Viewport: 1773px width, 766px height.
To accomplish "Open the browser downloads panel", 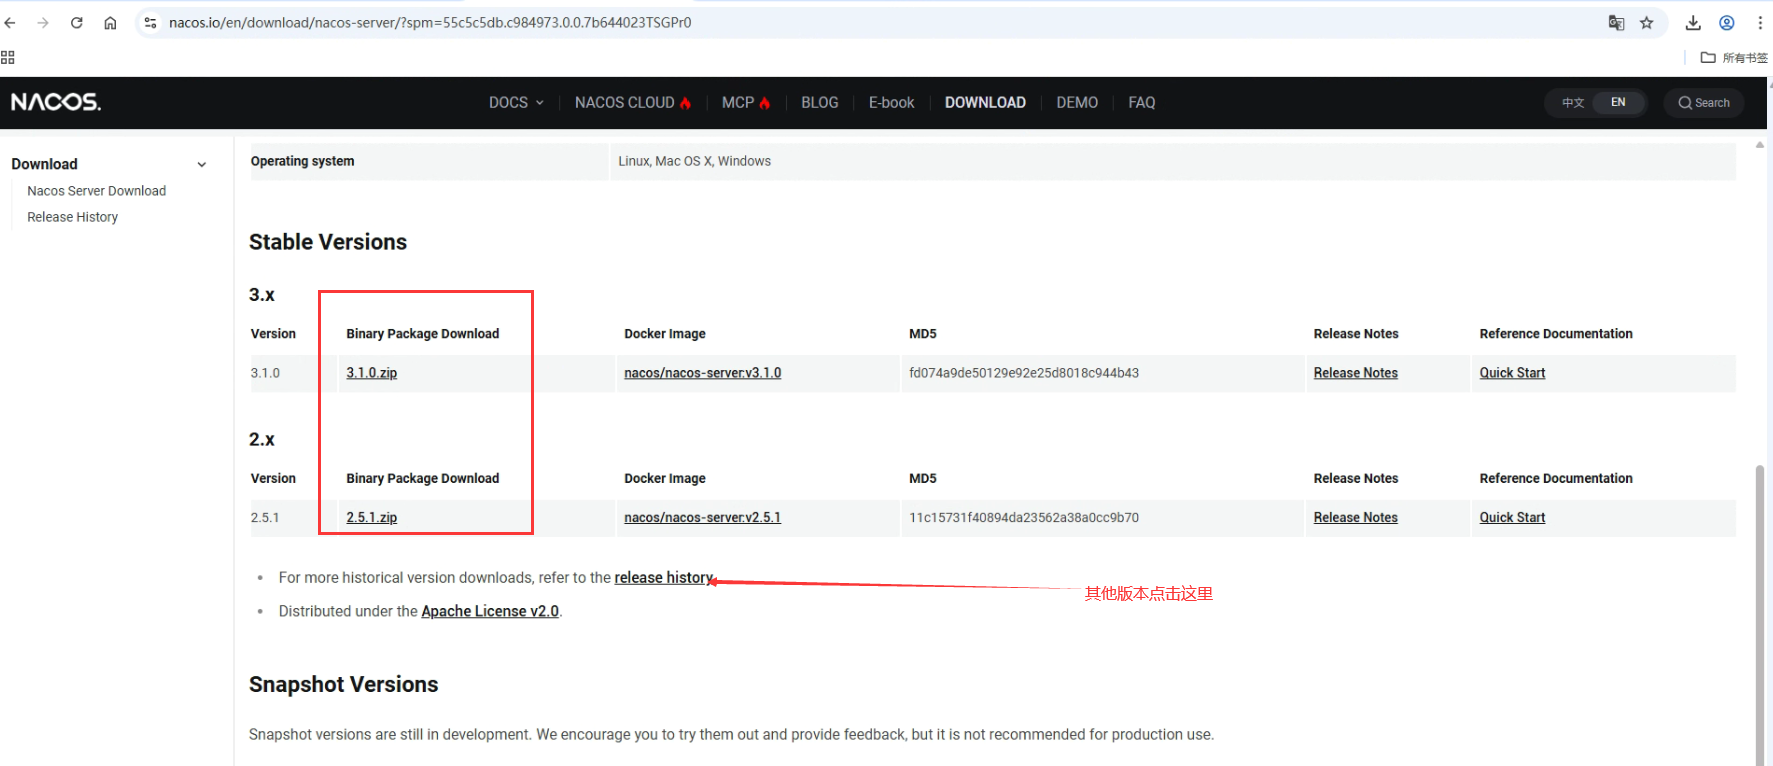I will [x=1693, y=23].
